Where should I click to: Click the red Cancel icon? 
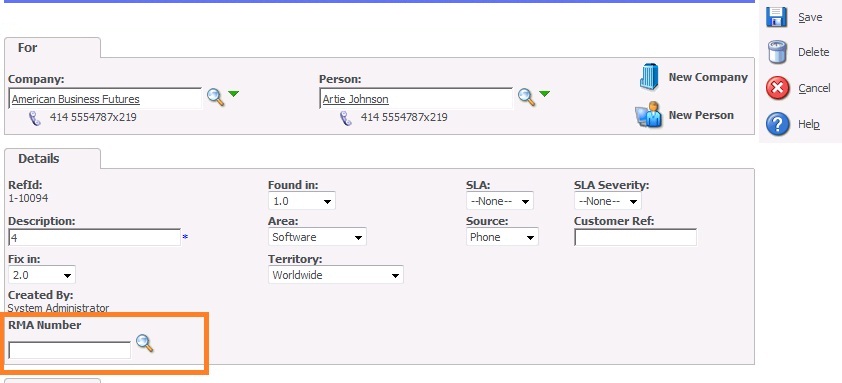[x=778, y=88]
